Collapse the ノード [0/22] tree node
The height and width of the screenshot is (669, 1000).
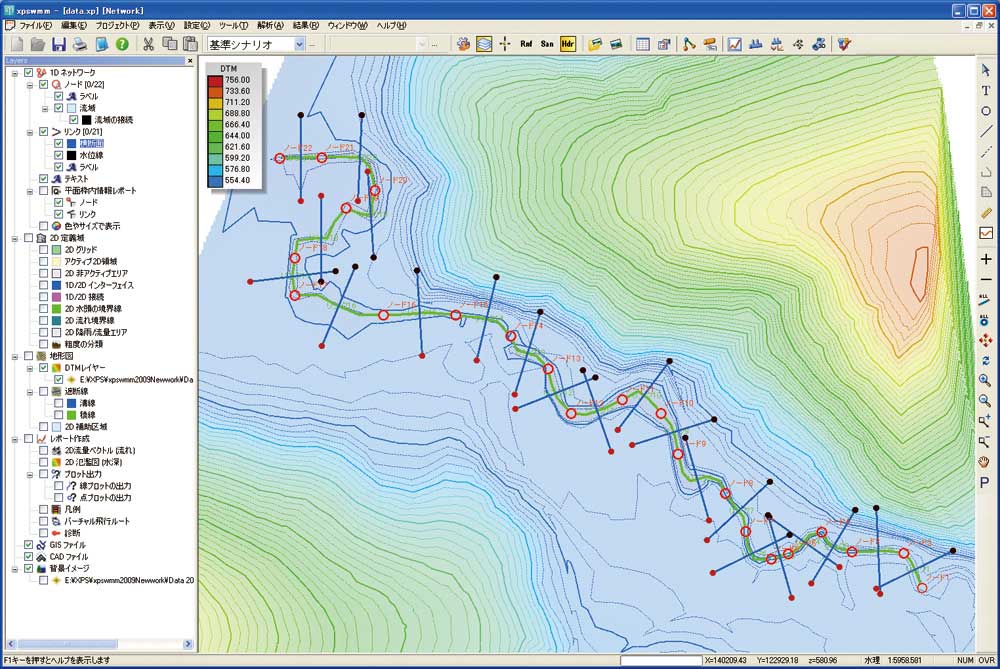coord(29,84)
